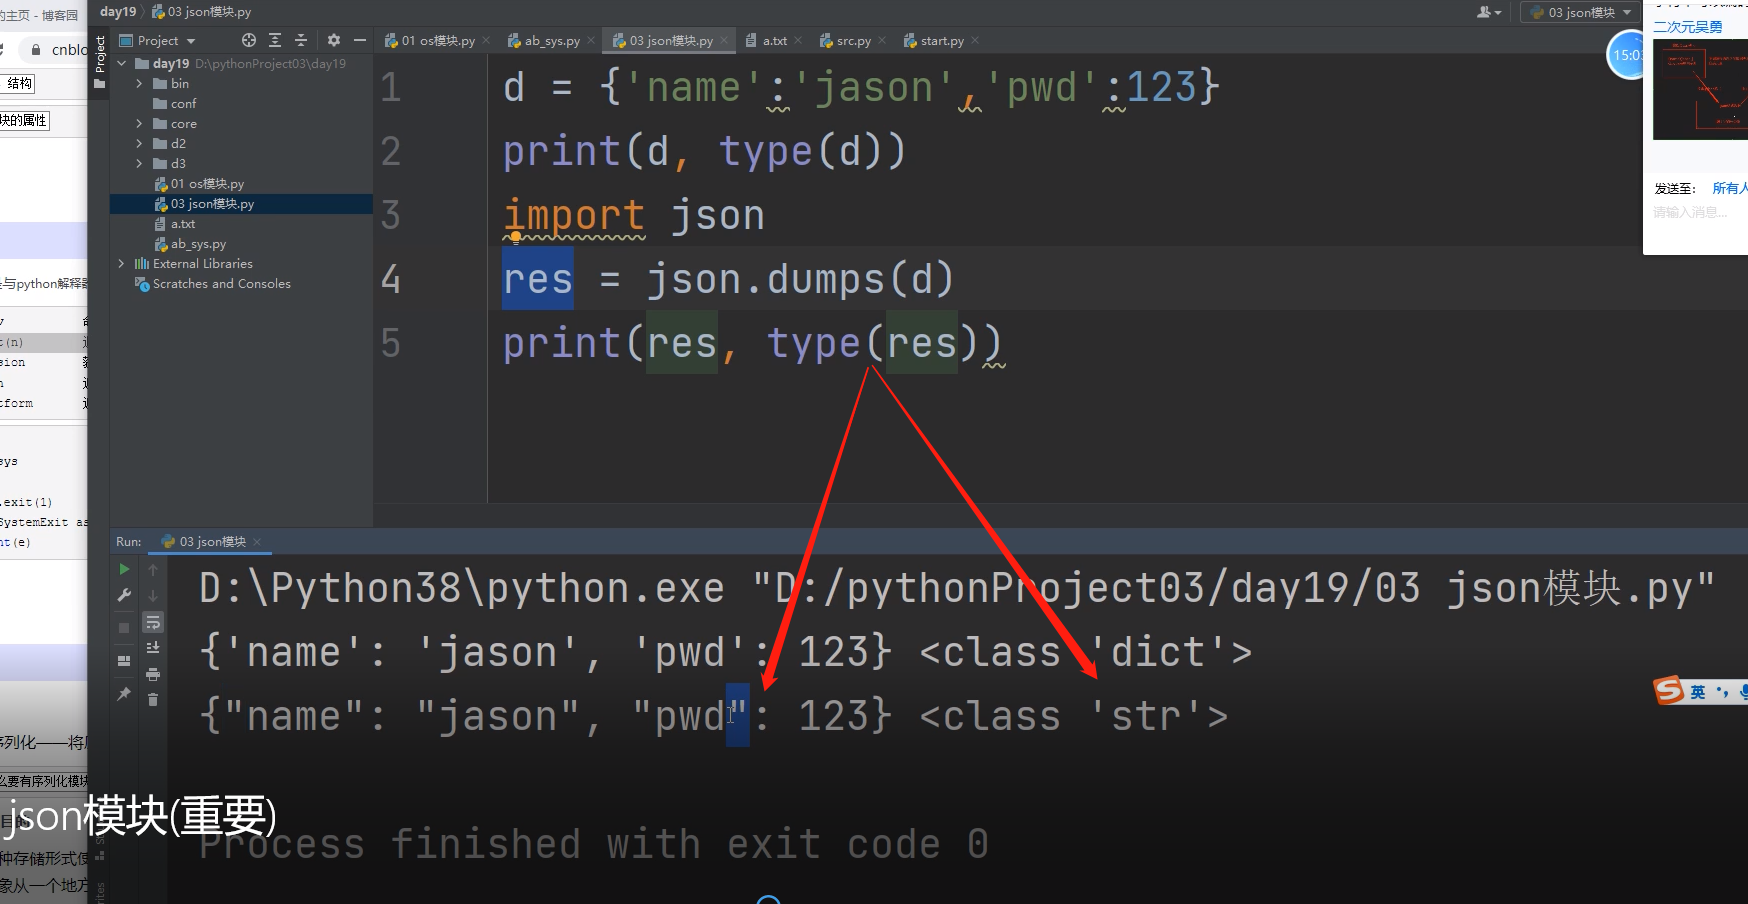This screenshot has width=1748, height=904.
Task: Select 03 json模块.py in project tree
Action: [212, 203]
